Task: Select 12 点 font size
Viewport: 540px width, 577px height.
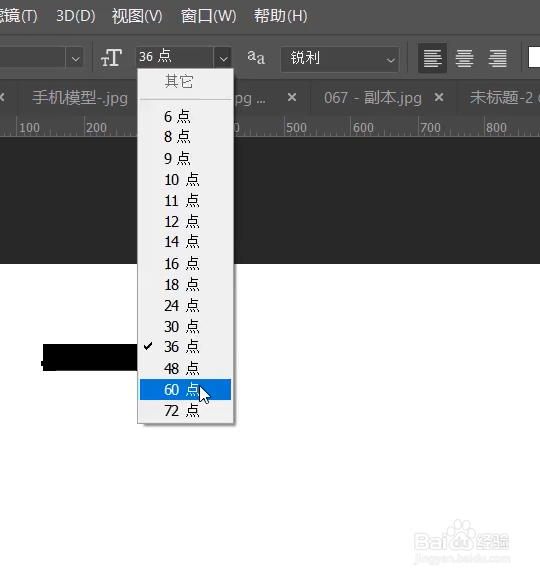Action: [185, 222]
